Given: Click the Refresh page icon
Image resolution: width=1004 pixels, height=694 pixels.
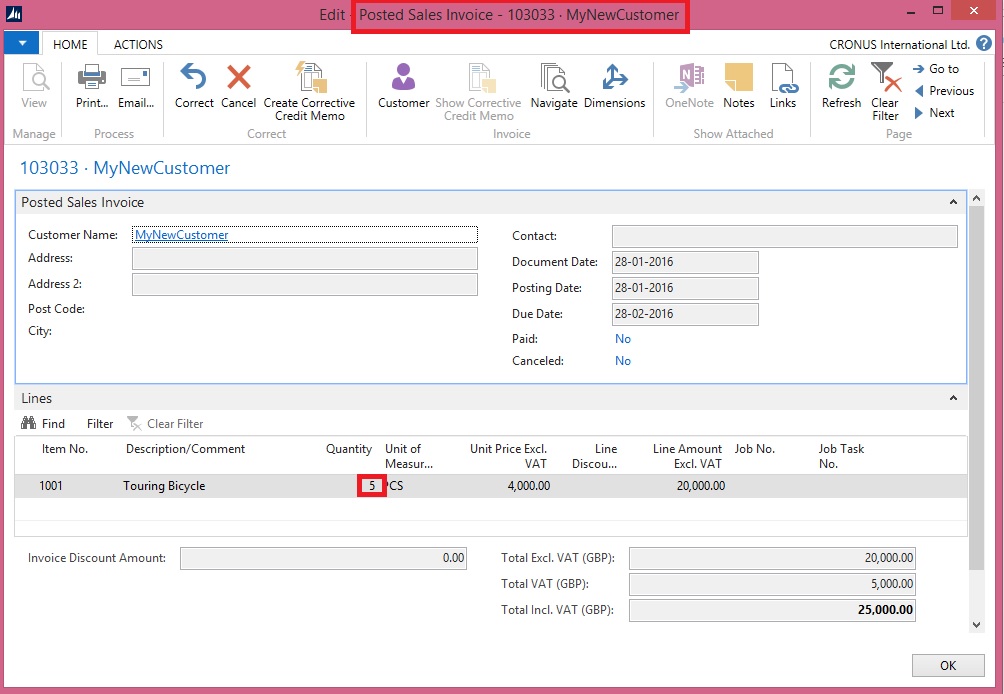Looking at the screenshot, I should tap(841, 78).
